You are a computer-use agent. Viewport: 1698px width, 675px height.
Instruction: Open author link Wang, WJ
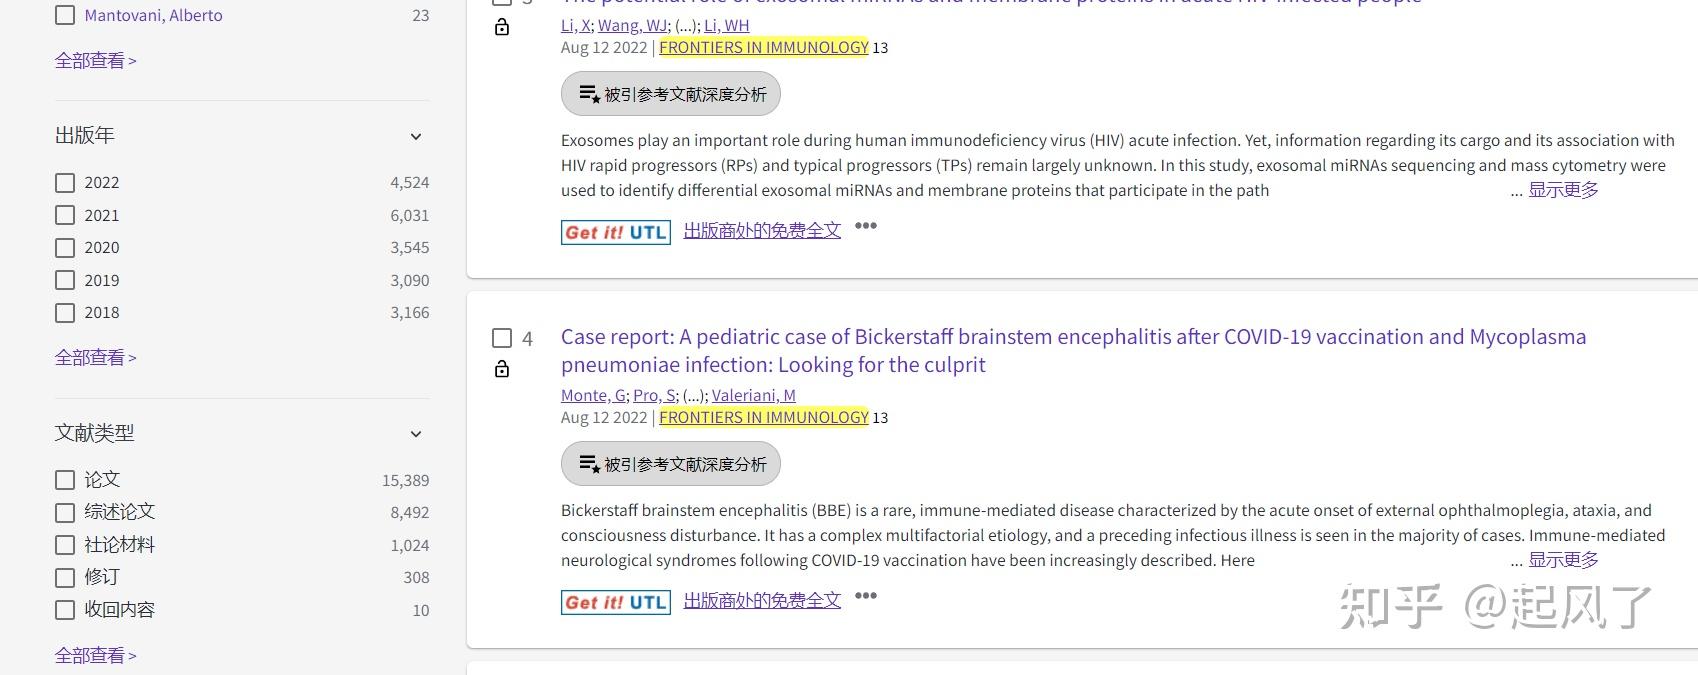pos(632,25)
